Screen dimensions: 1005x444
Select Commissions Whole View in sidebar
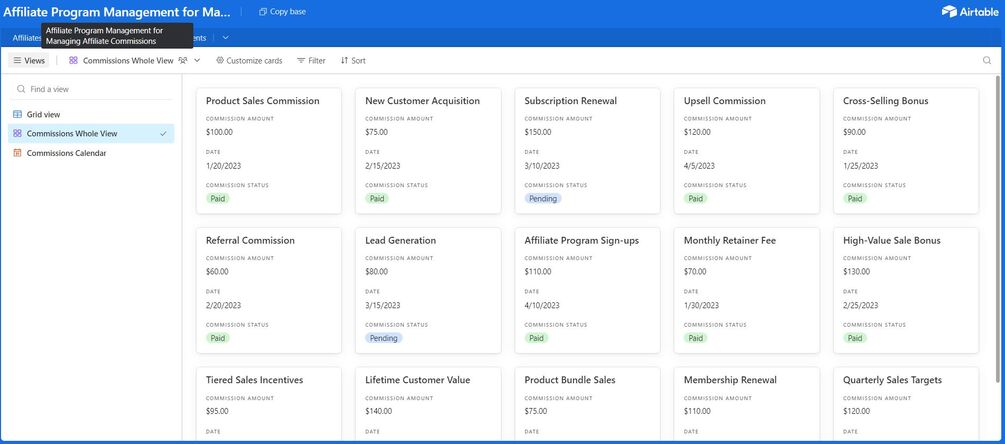click(x=72, y=134)
